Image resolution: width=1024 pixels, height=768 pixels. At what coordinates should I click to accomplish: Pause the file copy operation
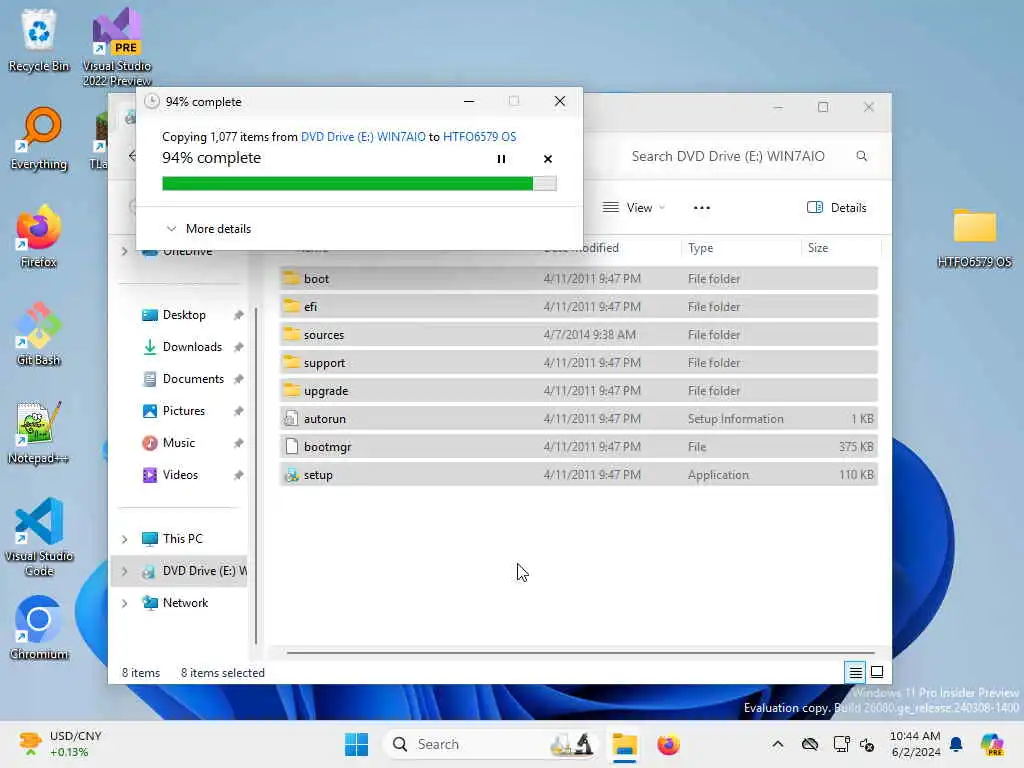click(501, 159)
